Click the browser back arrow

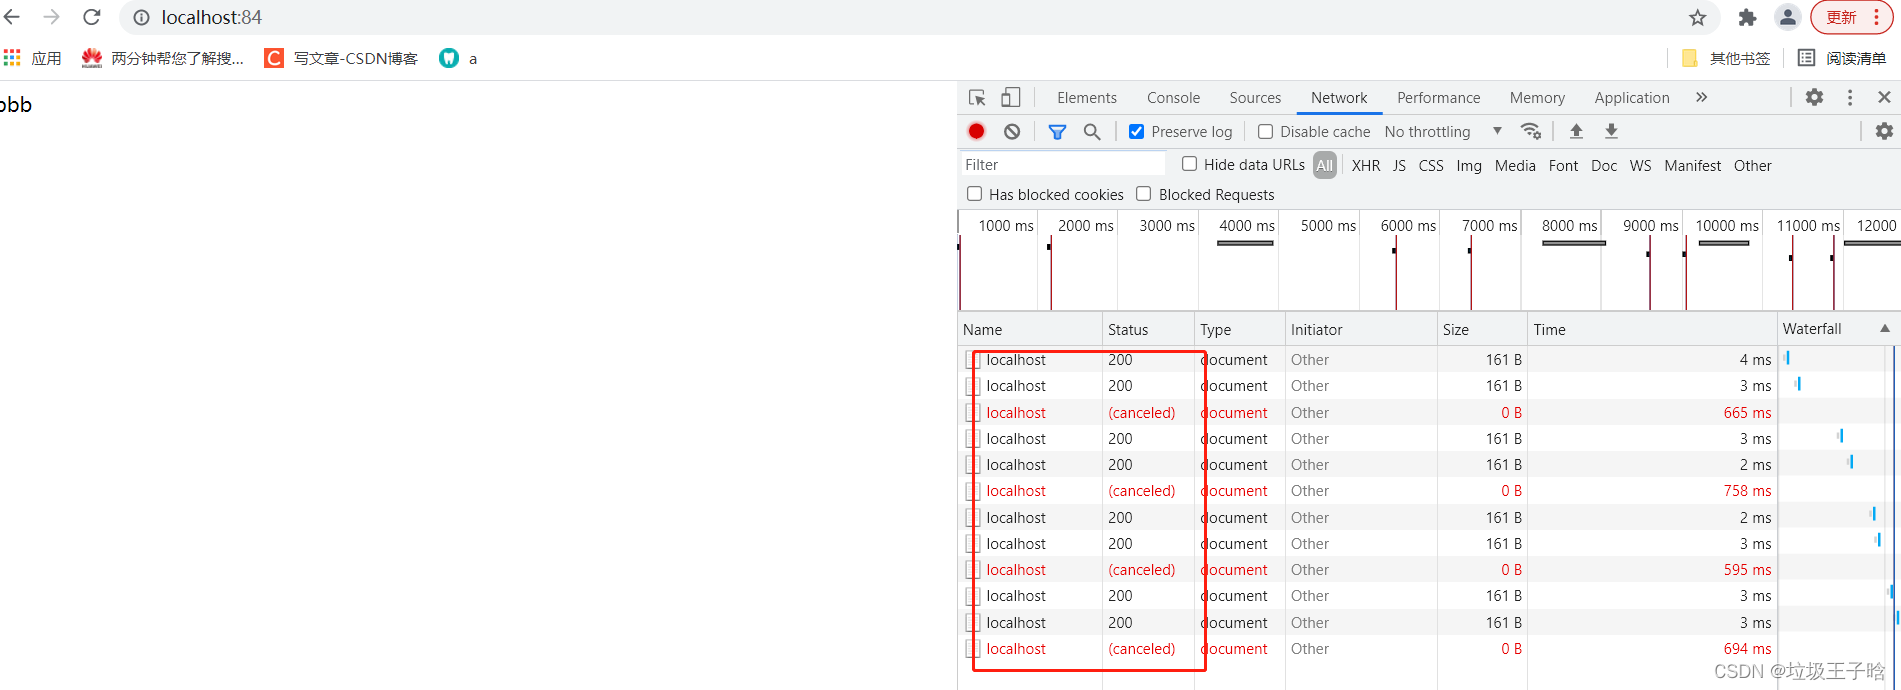tap(12, 17)
